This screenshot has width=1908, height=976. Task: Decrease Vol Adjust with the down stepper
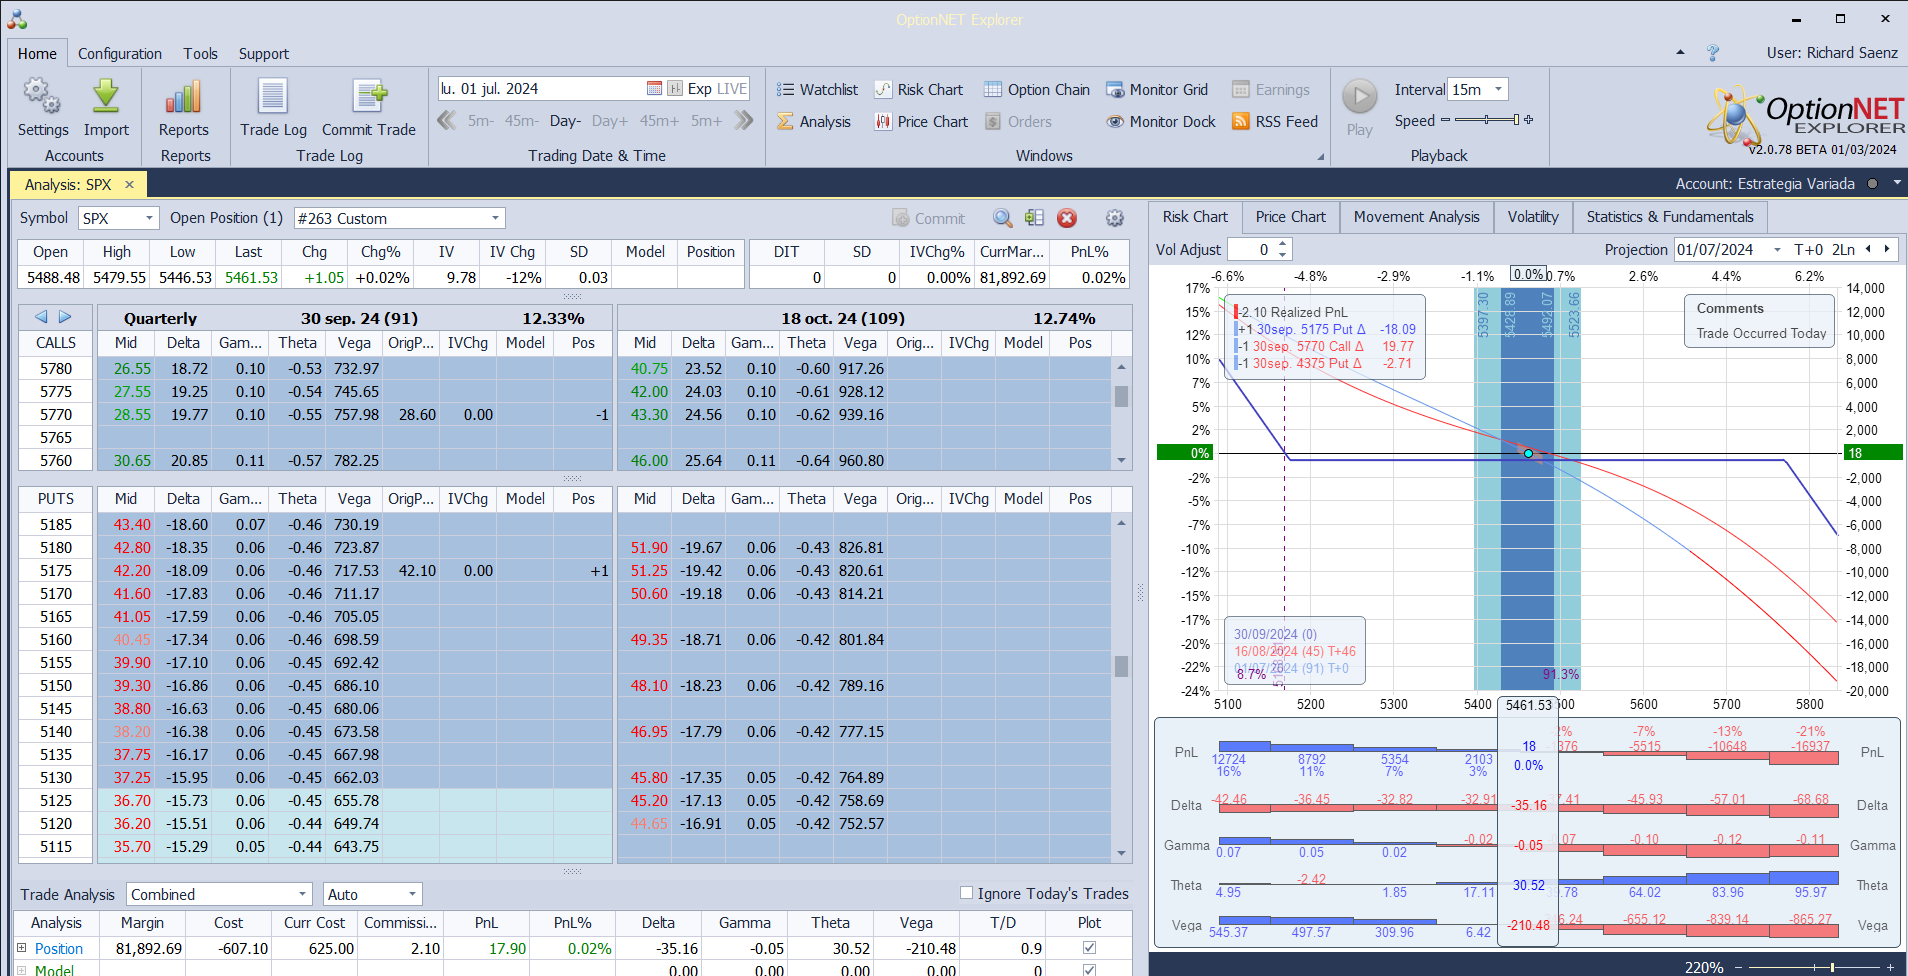pyautogui.click(x=1283, y=255)
